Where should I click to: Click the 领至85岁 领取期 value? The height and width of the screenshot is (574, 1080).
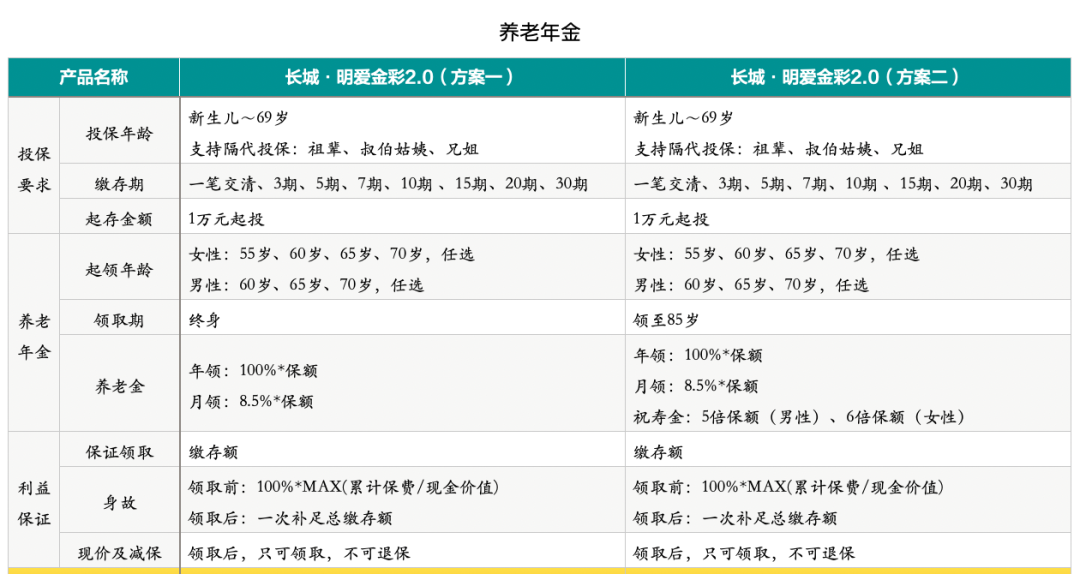[667, 320]
